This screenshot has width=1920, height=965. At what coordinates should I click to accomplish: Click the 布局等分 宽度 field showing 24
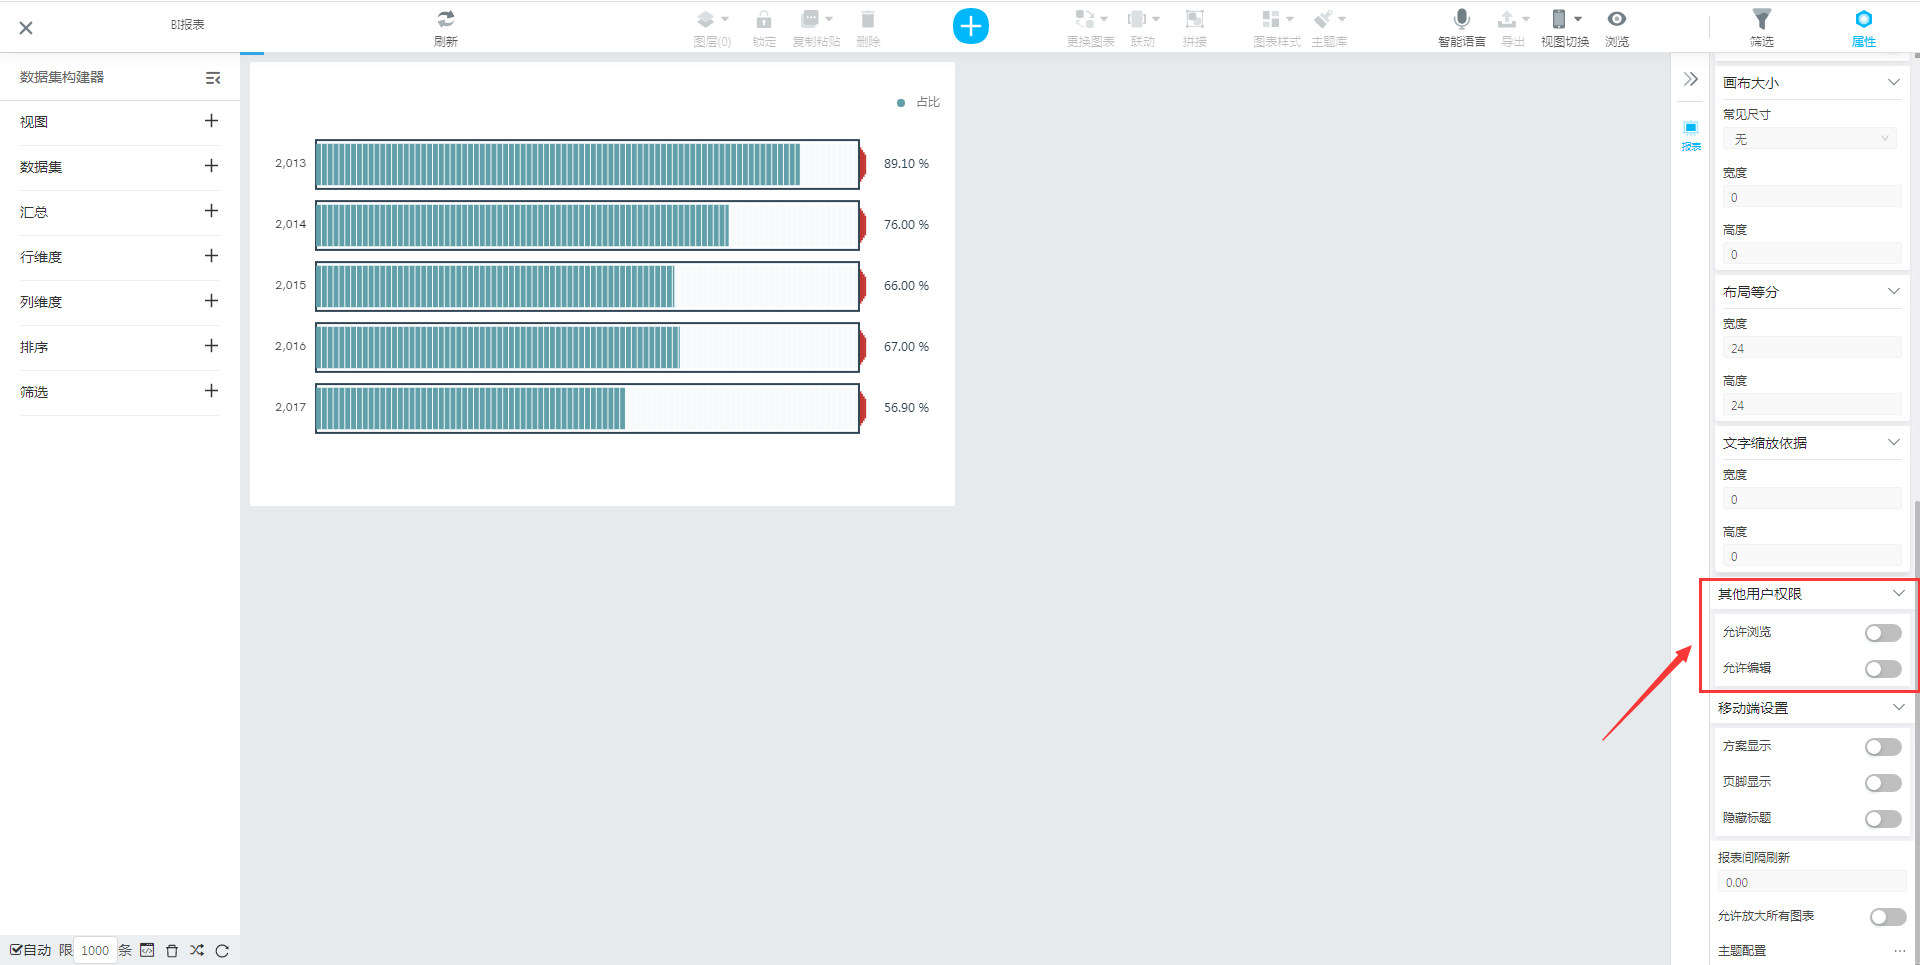point(1811,348)
